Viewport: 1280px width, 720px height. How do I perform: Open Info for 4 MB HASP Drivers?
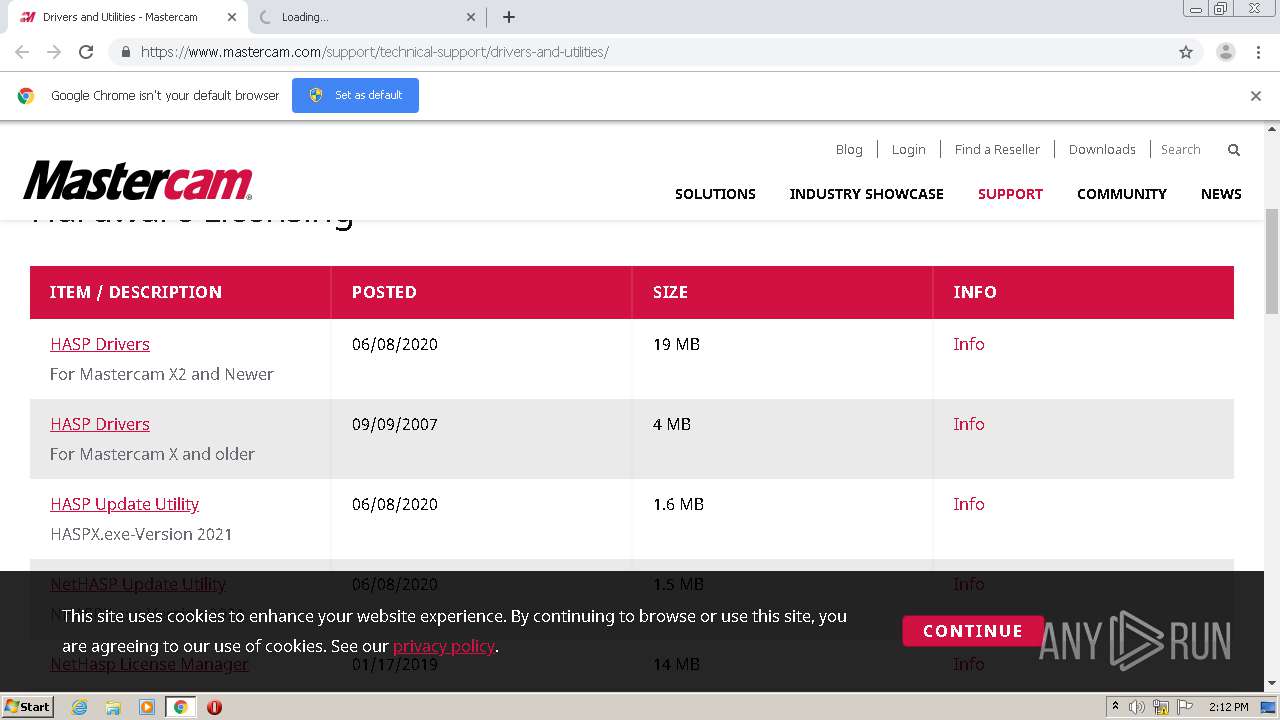coord(969,424)
